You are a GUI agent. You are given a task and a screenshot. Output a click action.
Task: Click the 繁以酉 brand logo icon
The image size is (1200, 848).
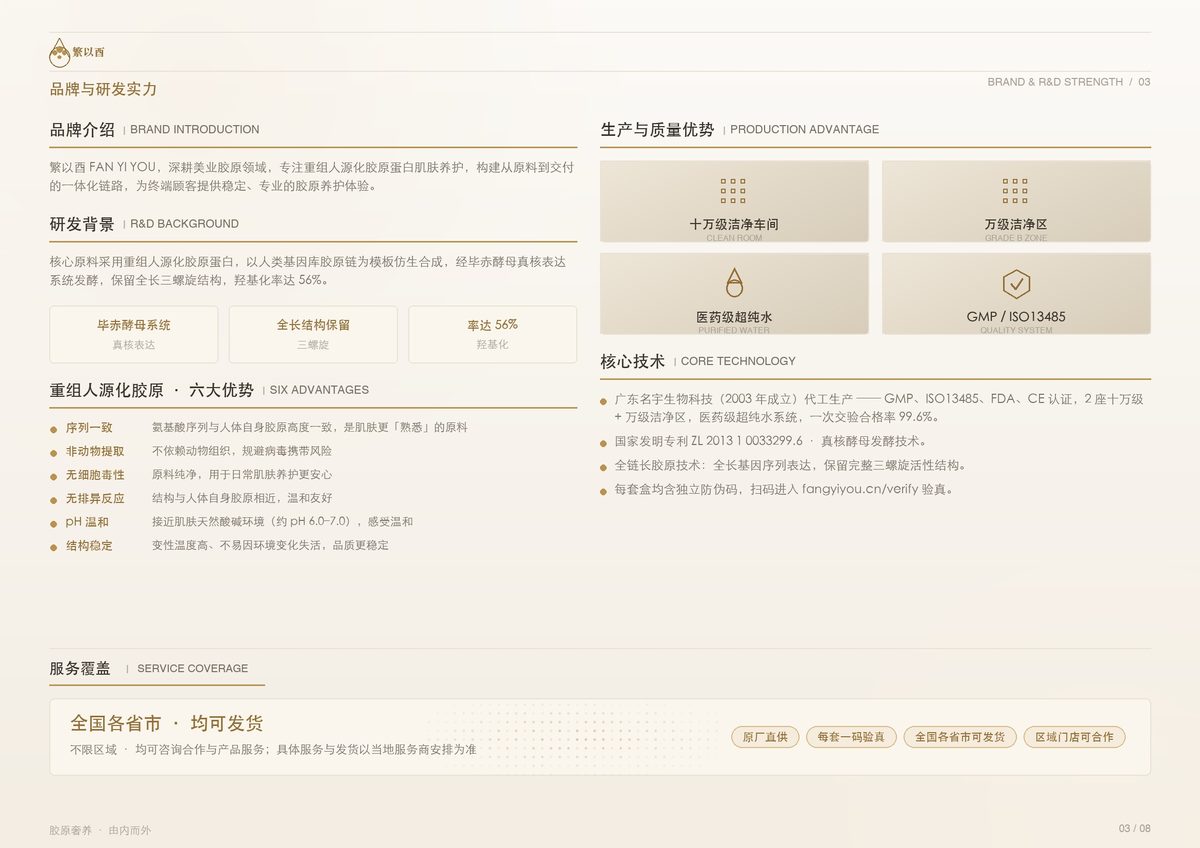coord(60,52)
